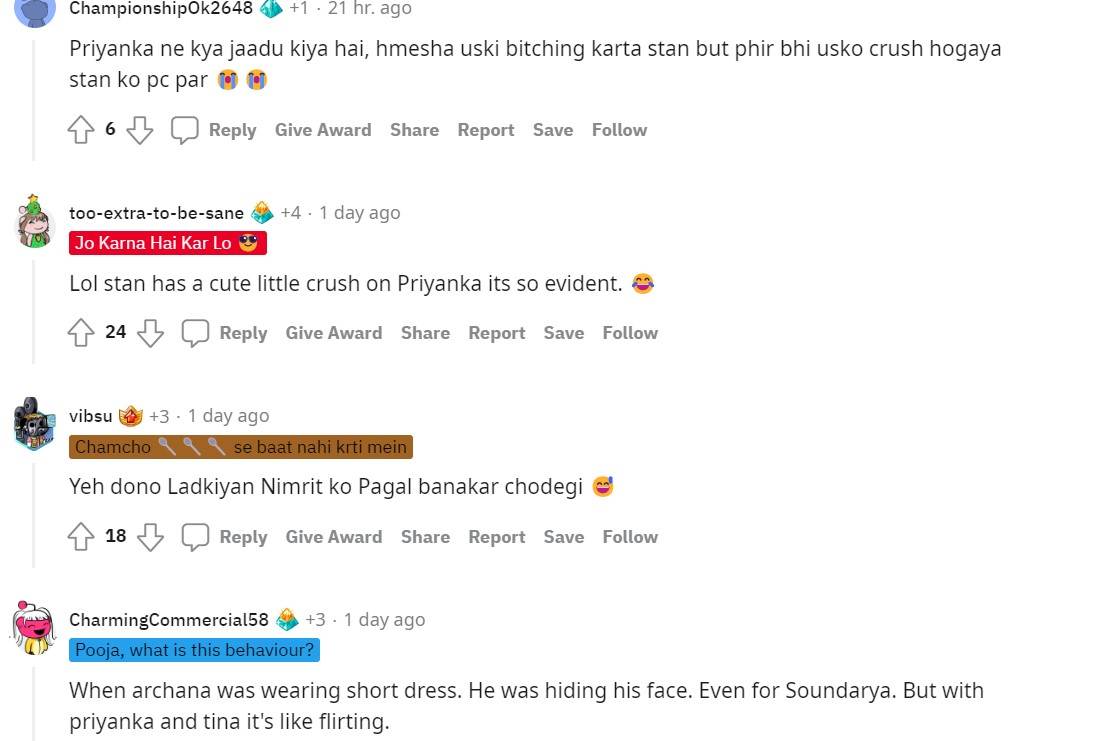The image size is (1104, 741).
Task: Downvote too-extra-to-be-sane's comment
Action: tap(150, 332)
